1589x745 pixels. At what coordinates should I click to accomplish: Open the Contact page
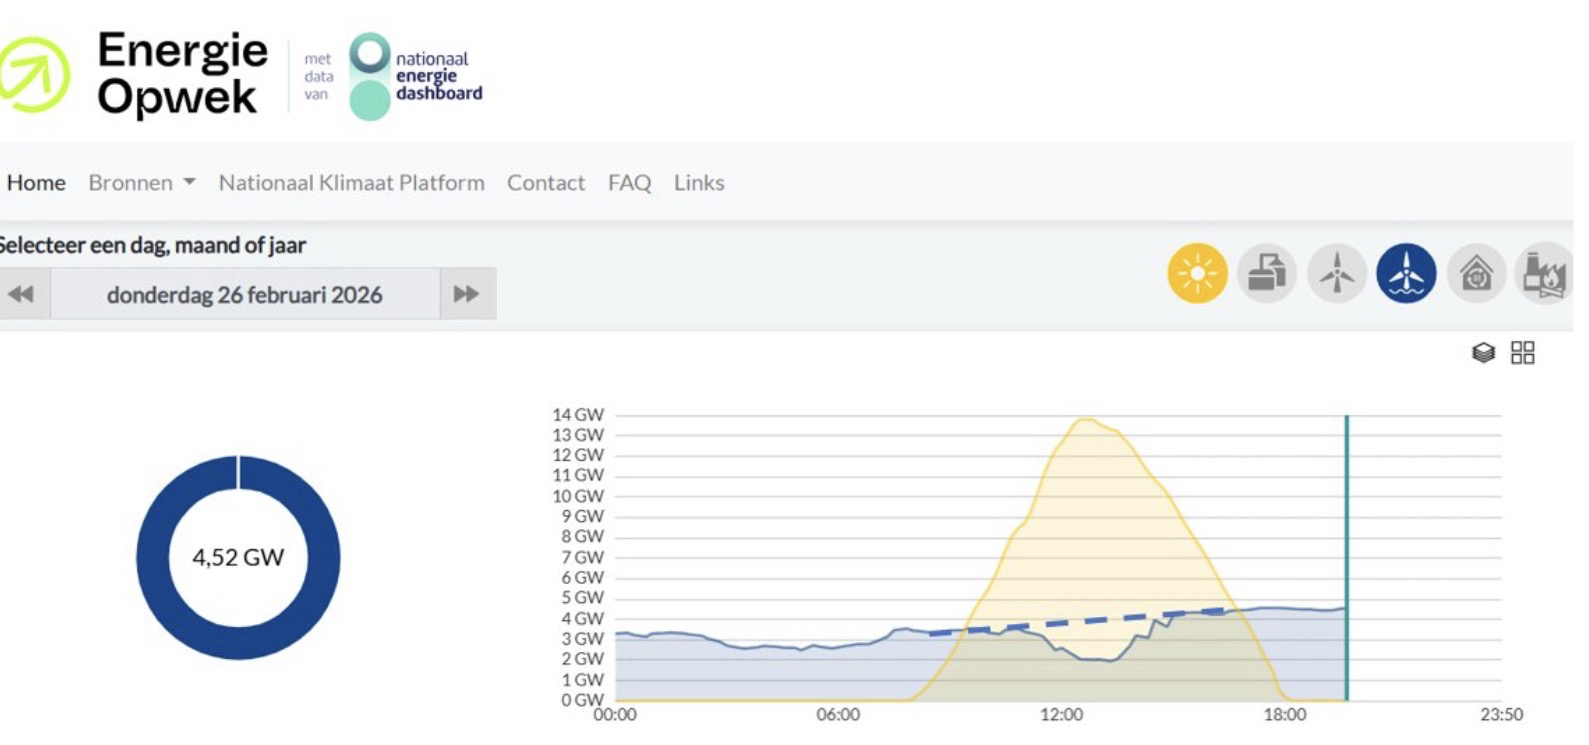click(545, 183)
